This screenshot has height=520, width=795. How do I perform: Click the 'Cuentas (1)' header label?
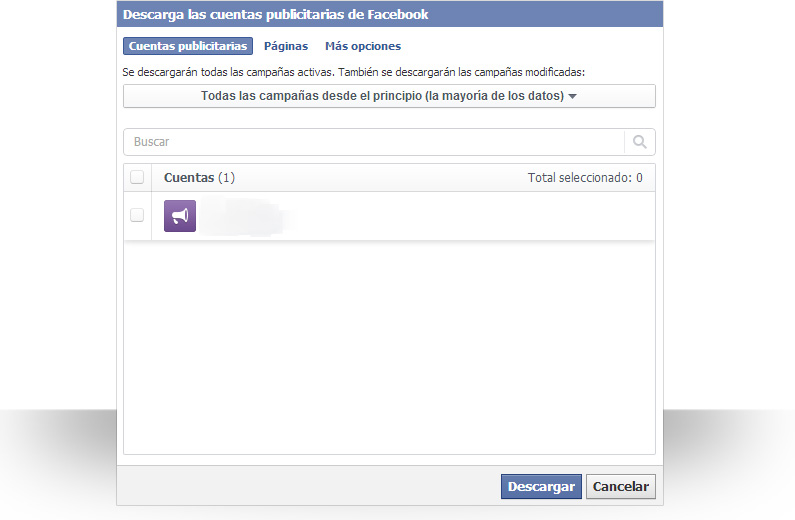point(199,178)
